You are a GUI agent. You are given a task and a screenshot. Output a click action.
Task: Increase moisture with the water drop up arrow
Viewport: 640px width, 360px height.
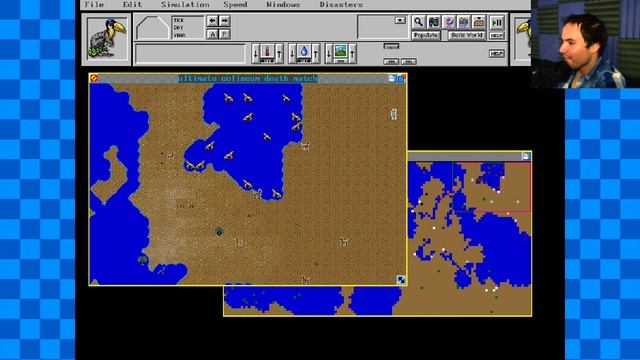(x=316, y=53)
